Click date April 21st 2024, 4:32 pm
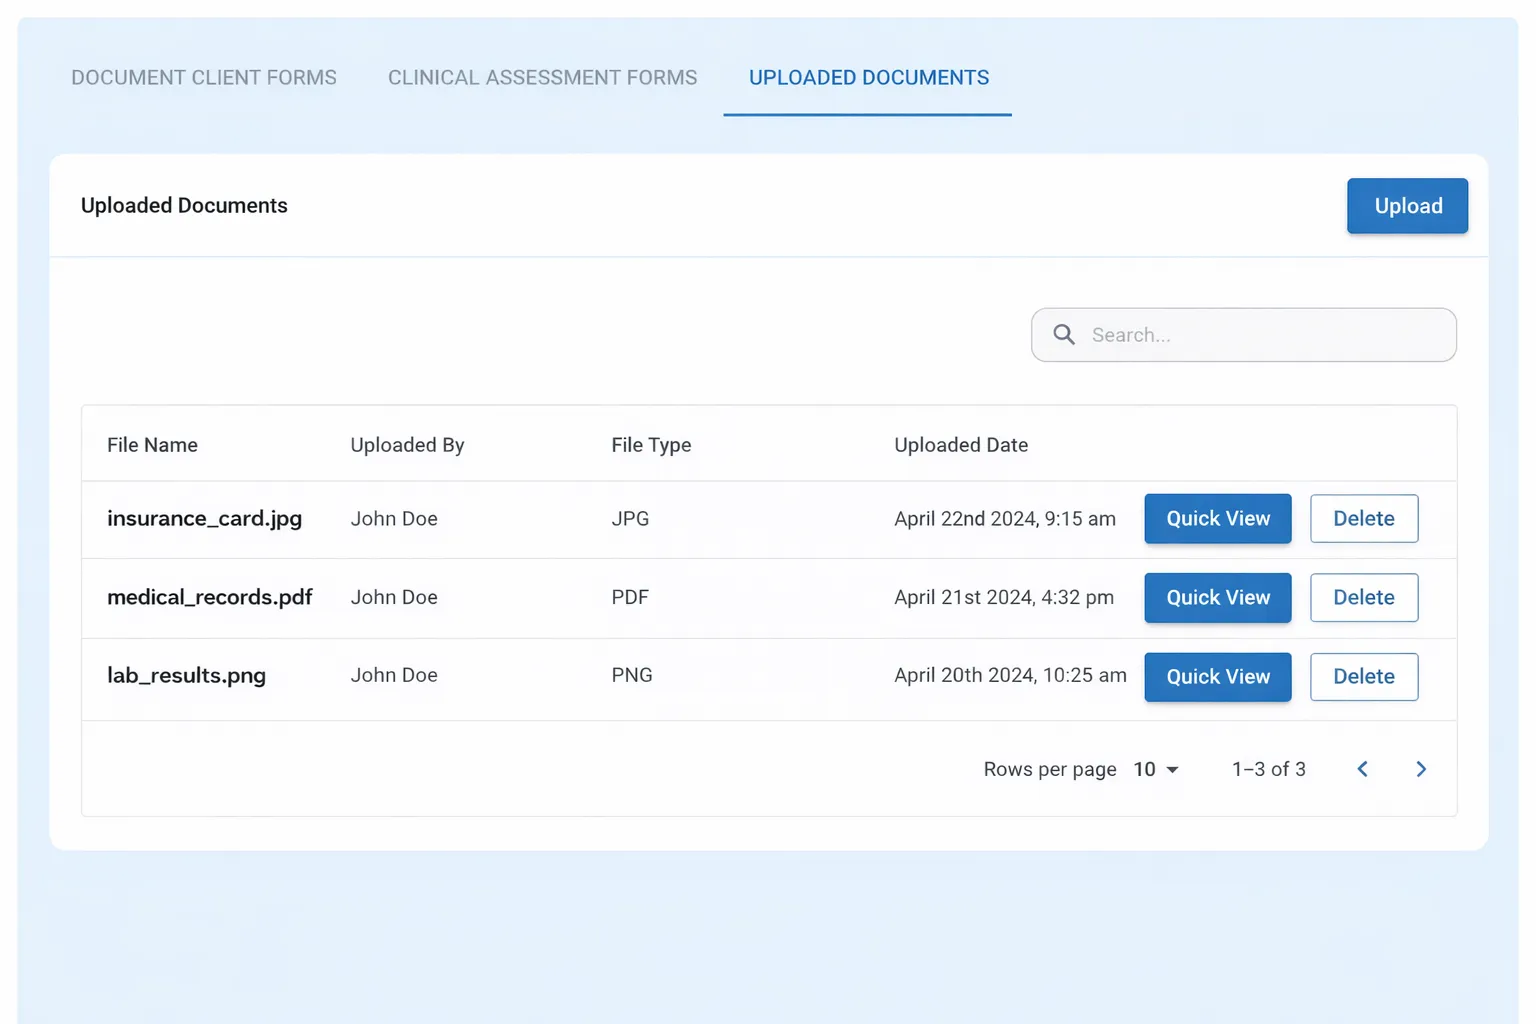This screenshot has width=1536, height=1024. (x=1004, y=597)
